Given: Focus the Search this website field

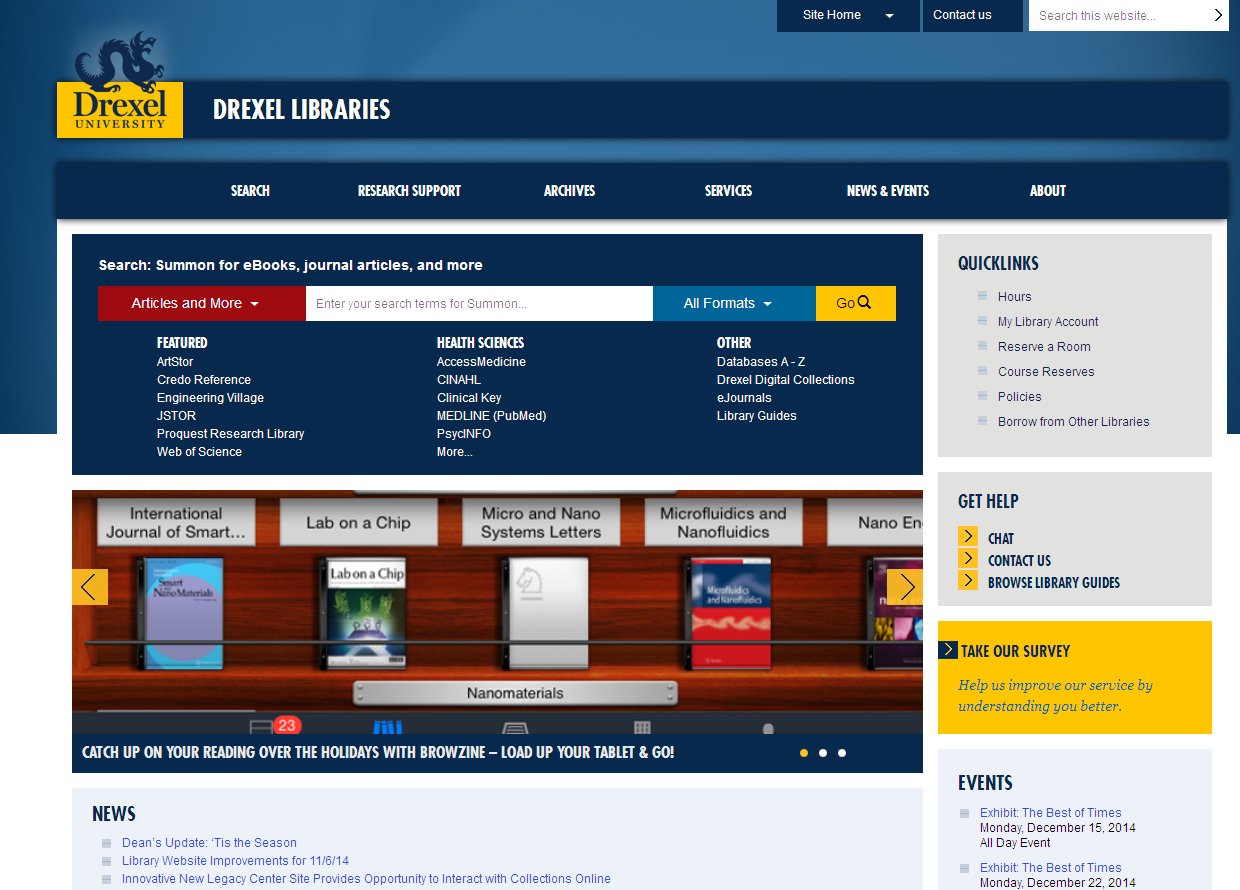Looking at the screenshot, I should 1118,15.
